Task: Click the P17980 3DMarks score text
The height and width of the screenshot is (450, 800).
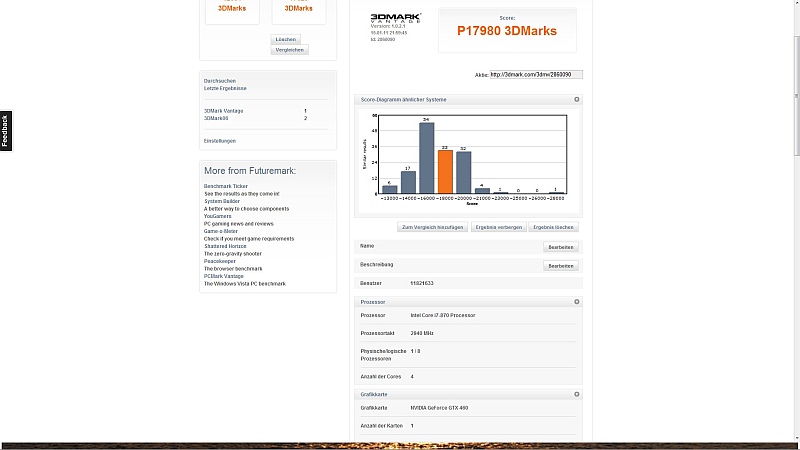Action: [507, 31]
